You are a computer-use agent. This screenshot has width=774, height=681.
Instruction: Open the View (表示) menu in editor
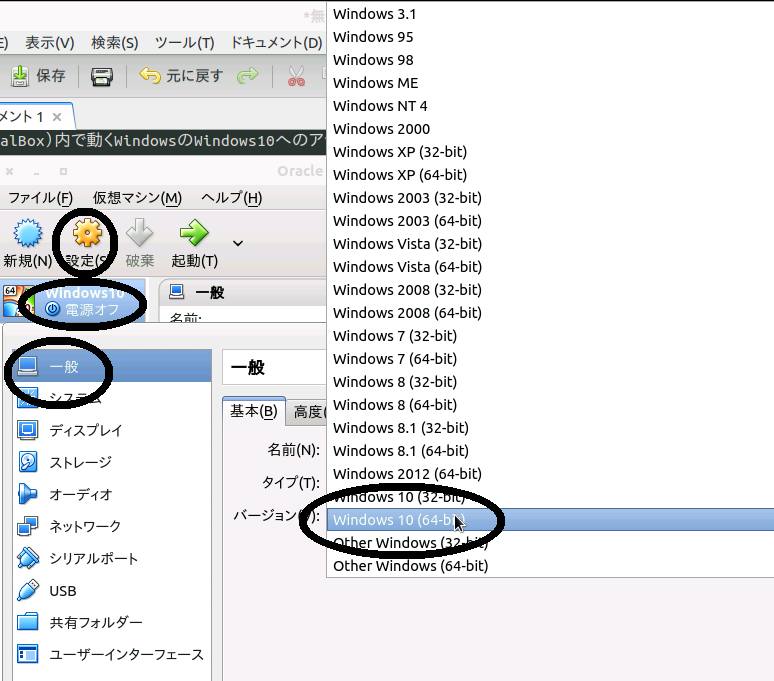coord(50,43)
